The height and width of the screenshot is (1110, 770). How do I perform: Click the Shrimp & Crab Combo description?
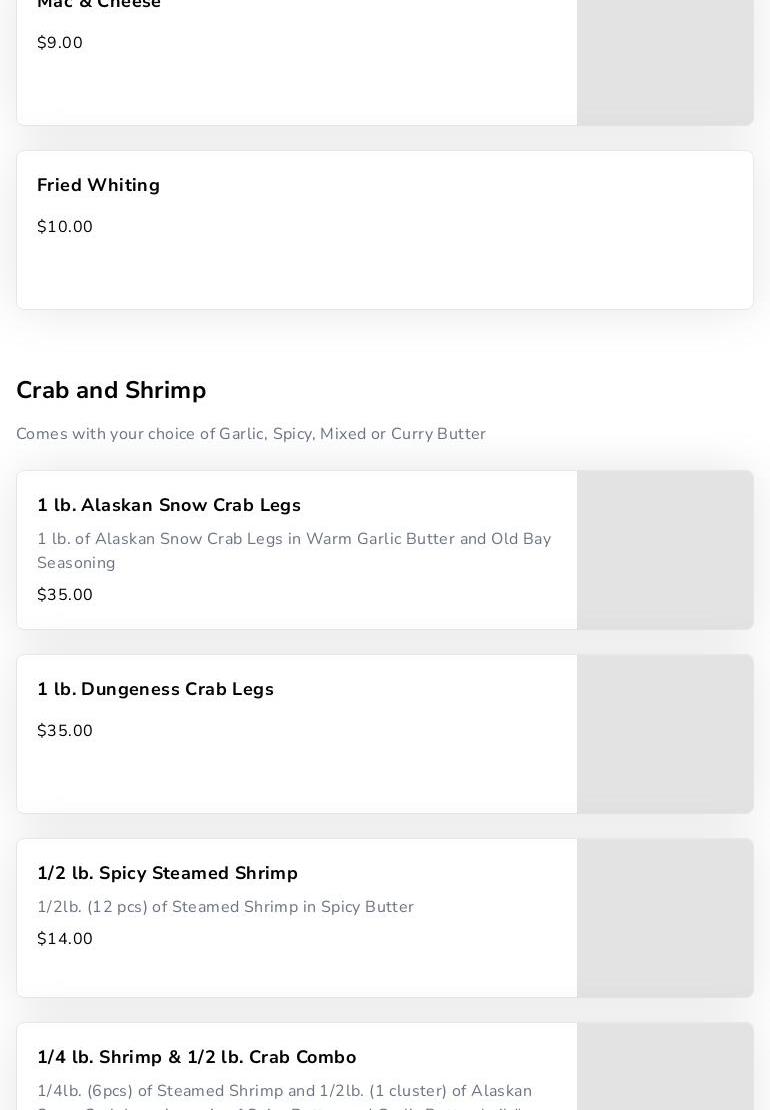[284, 1092]
